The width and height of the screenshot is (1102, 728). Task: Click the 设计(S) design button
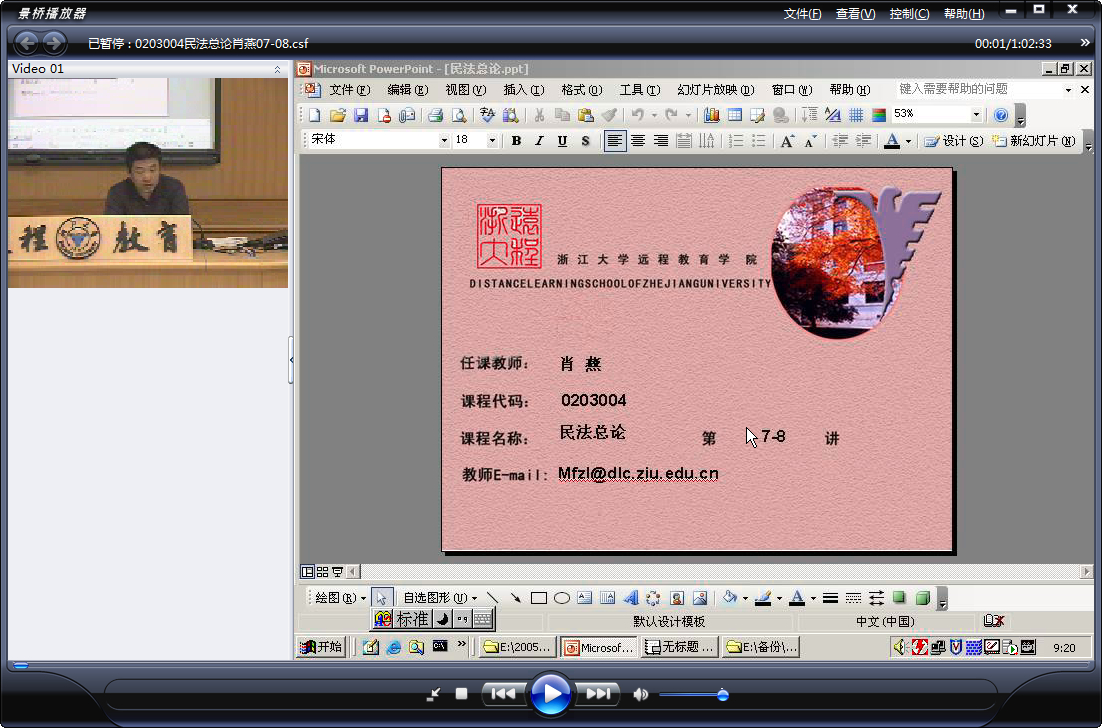click(x=953, y=141)
